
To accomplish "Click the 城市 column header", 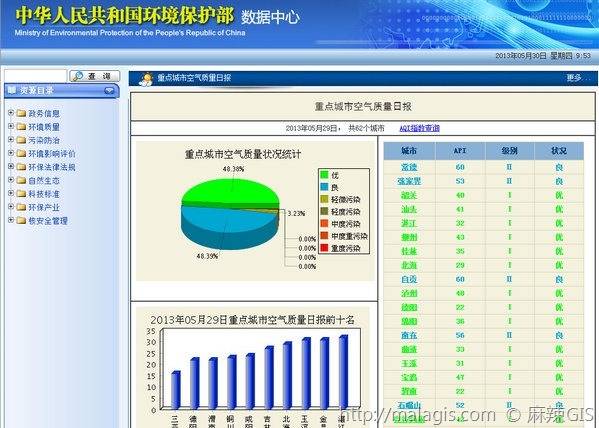I will (x=409, y=151).
